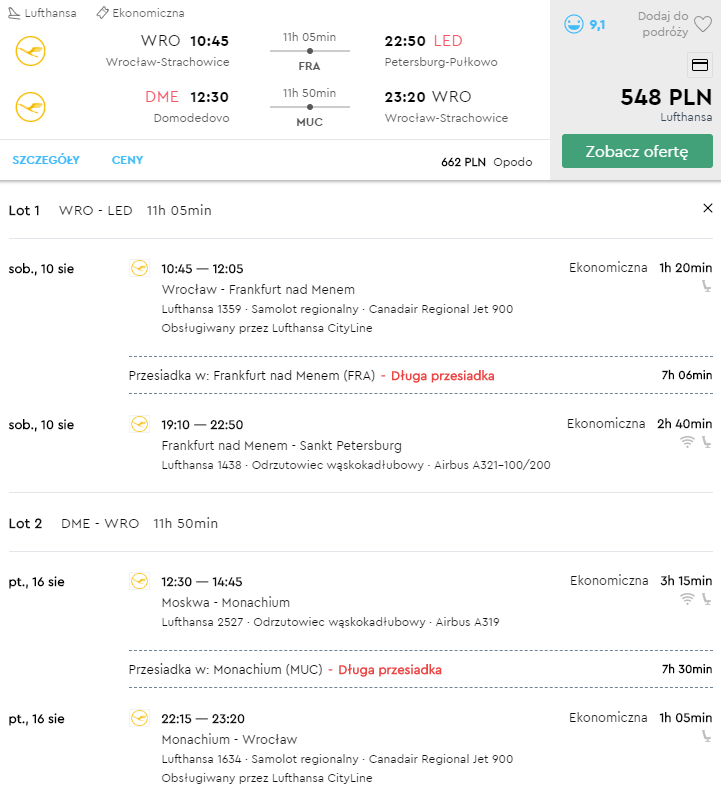Click the airplane icon next to Lufthansa header
This screenshot has height=801, width=721.
(x=14, y=13)
